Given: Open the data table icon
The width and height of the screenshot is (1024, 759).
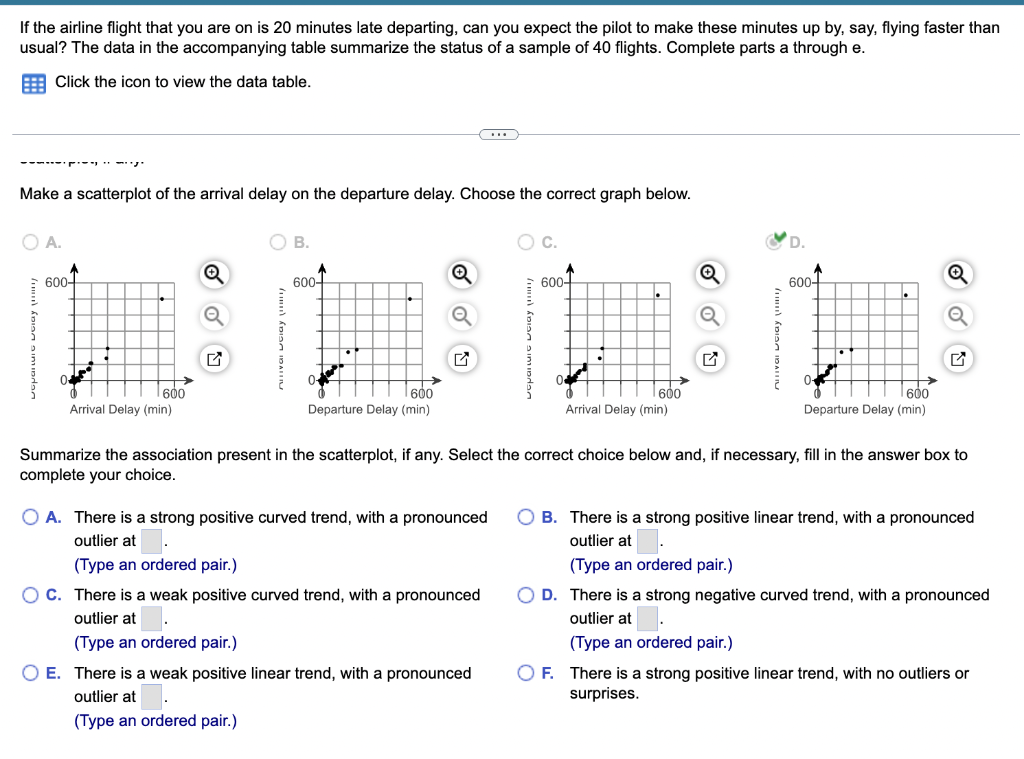Looking at the screenshot, I should point(32,82).
